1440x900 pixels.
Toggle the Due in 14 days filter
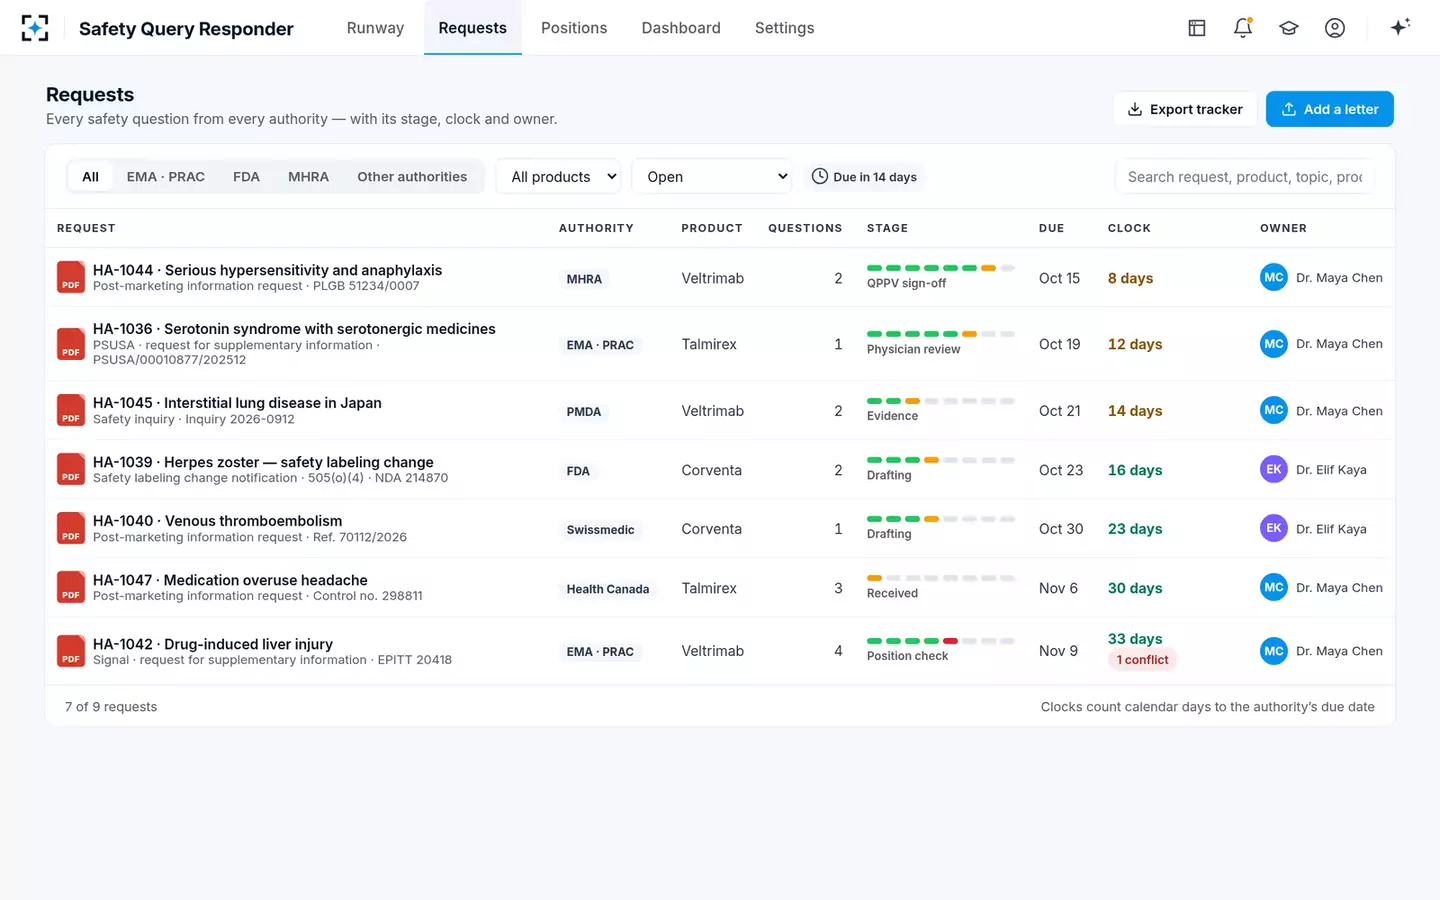[x=864, y=177]
